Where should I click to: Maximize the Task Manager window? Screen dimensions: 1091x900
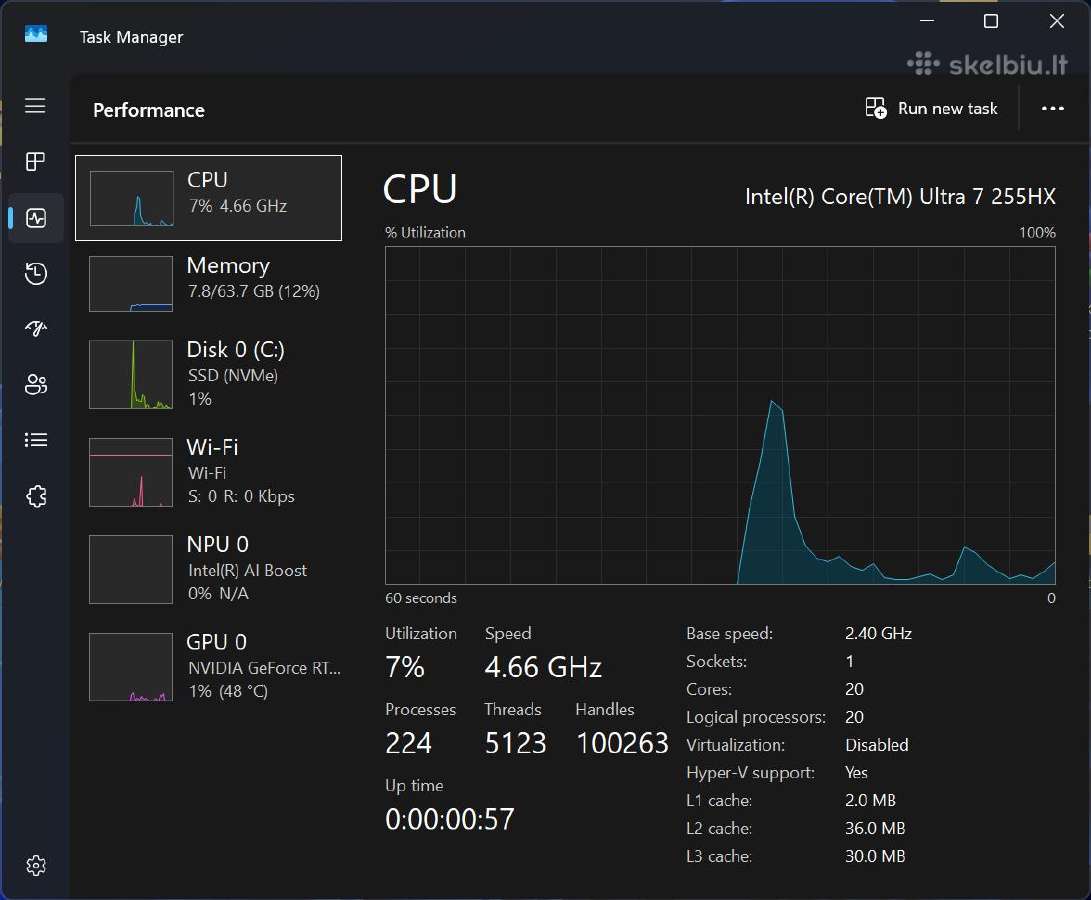(x=991, y=22)
